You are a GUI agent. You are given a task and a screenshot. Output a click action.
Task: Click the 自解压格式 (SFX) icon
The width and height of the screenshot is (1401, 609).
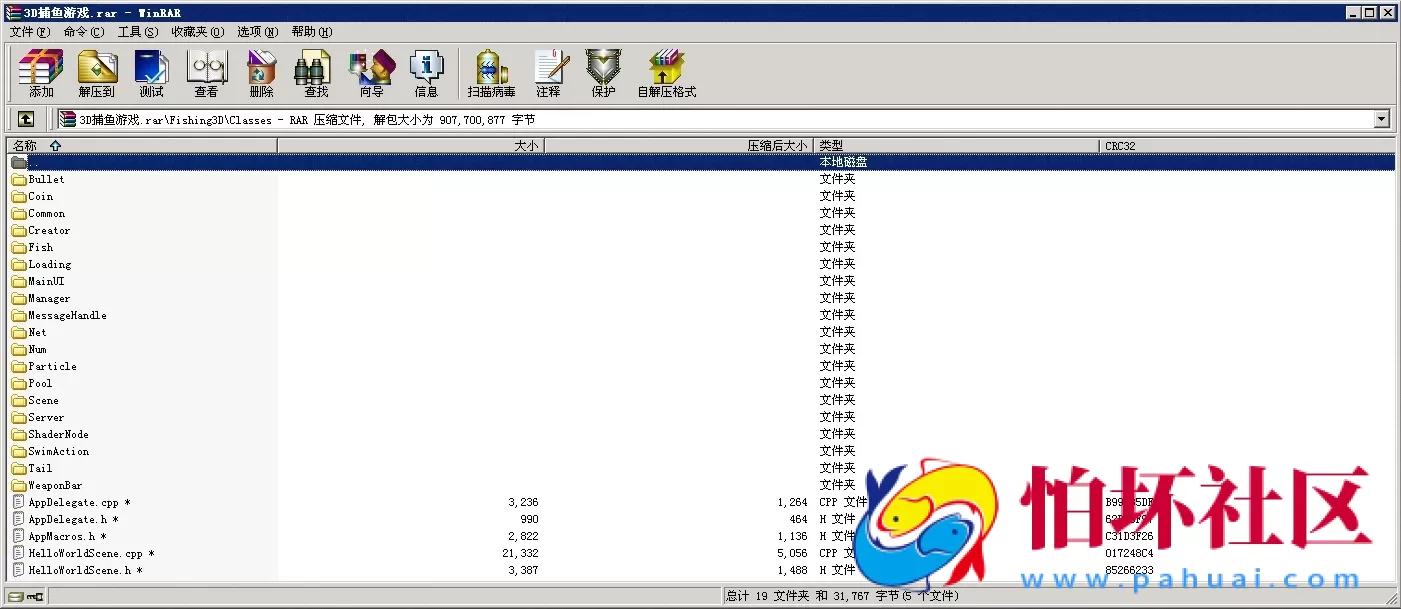[x=666, y=70]
